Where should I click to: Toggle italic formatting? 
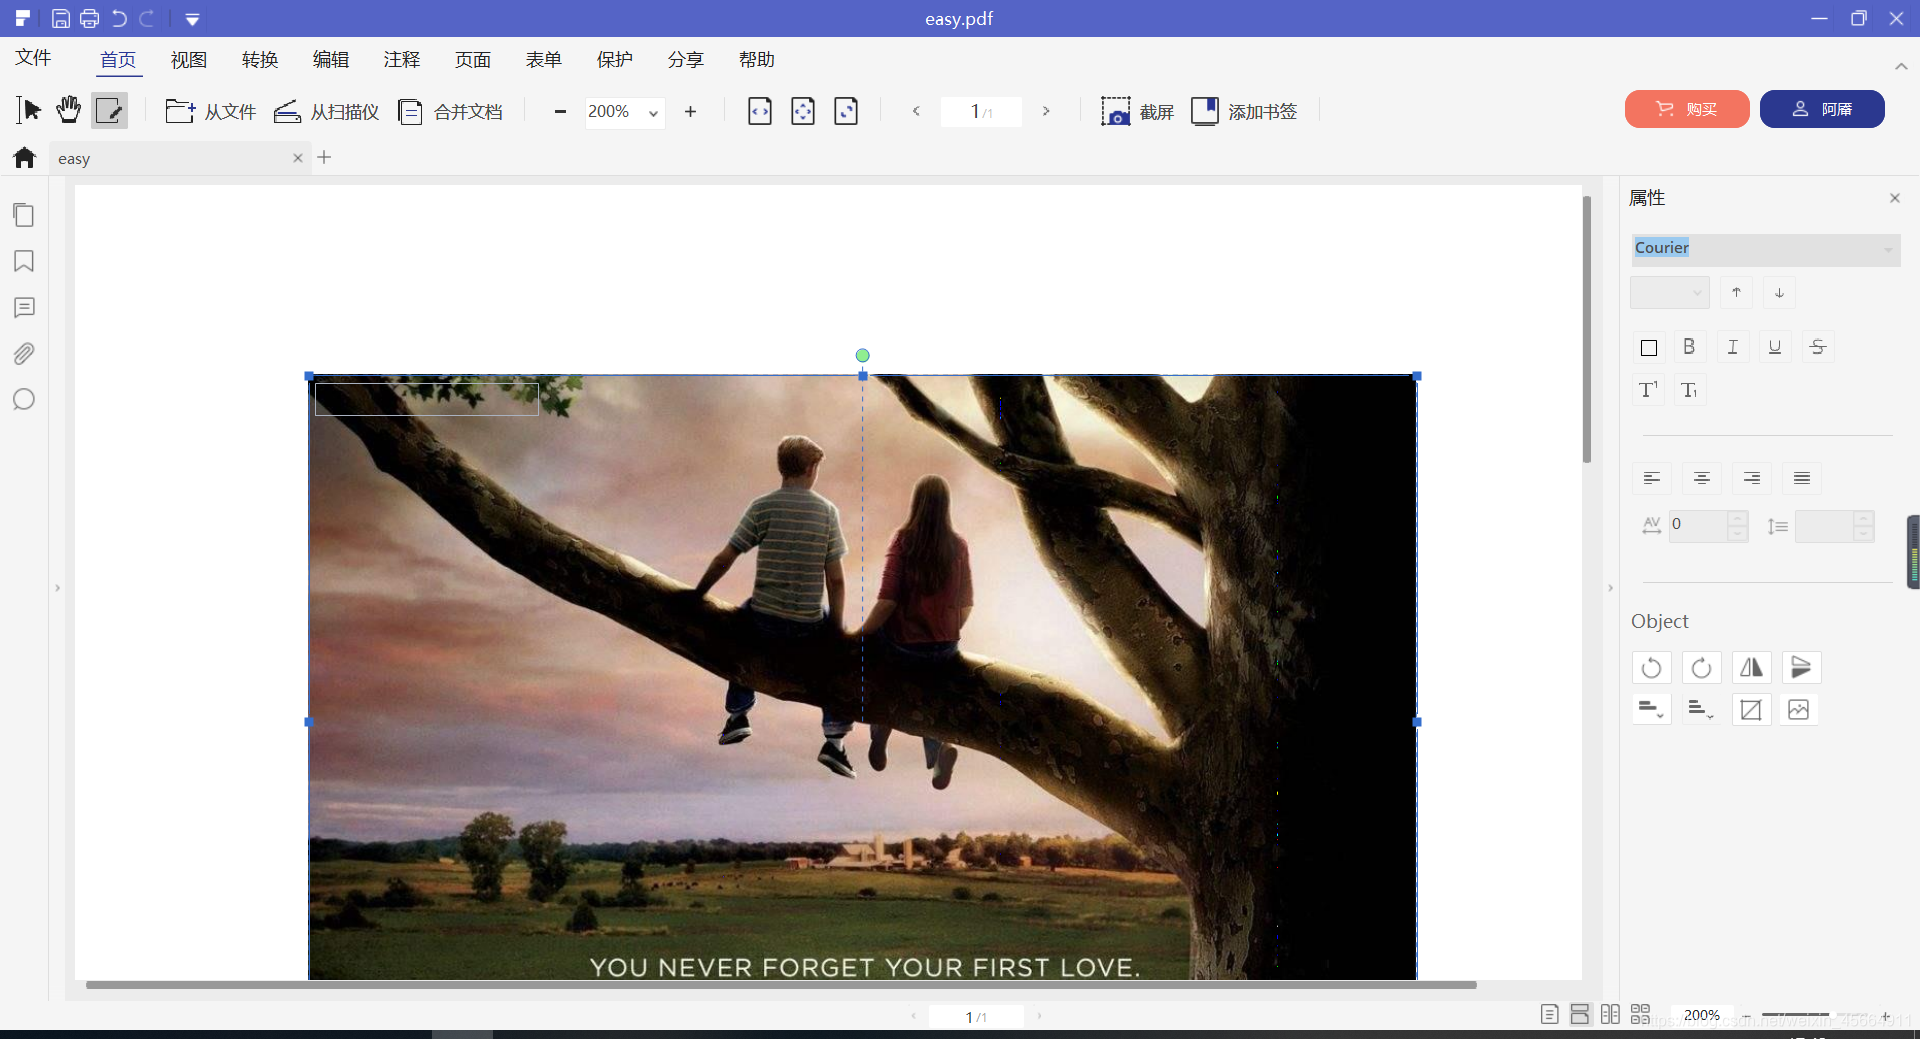[1733, 347]
